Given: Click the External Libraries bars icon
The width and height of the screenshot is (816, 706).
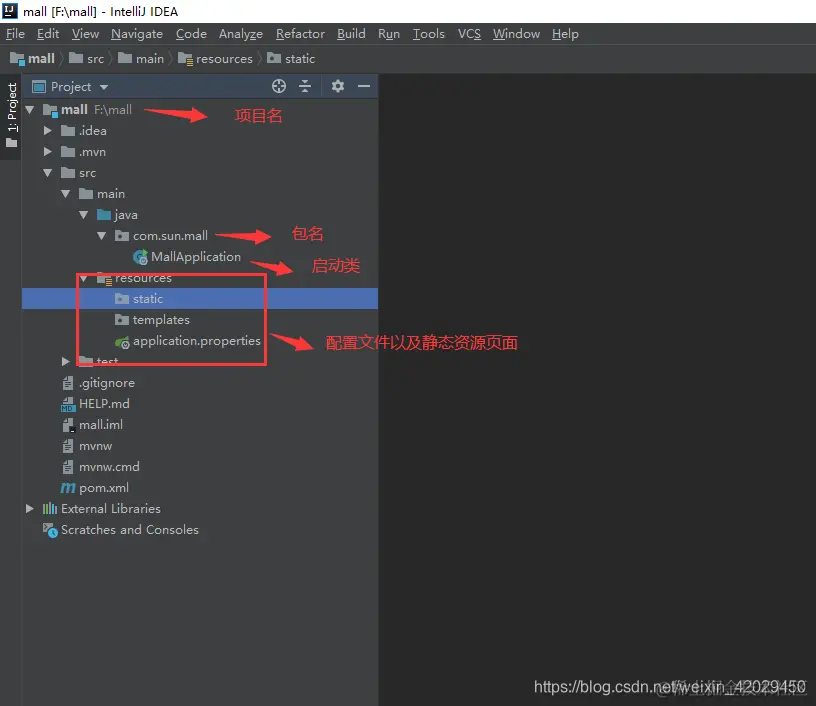Looking at the screenshot, I should [50, 508].
